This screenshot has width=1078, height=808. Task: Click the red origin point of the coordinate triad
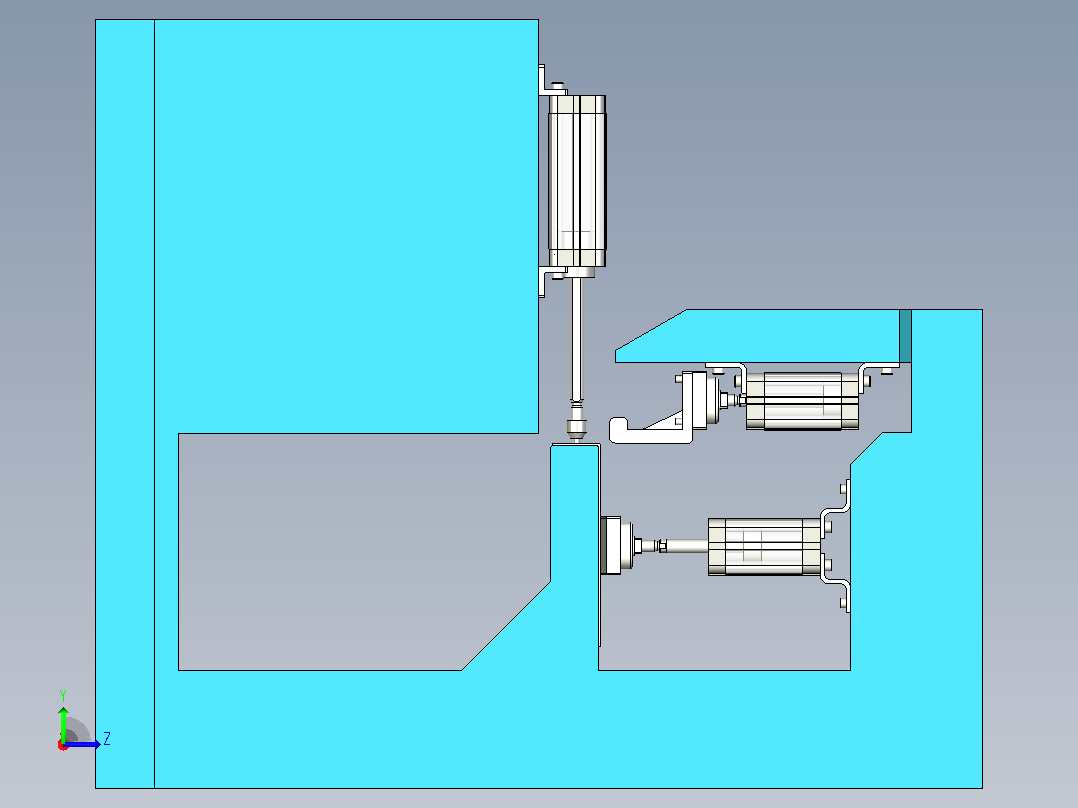(63, 745)
